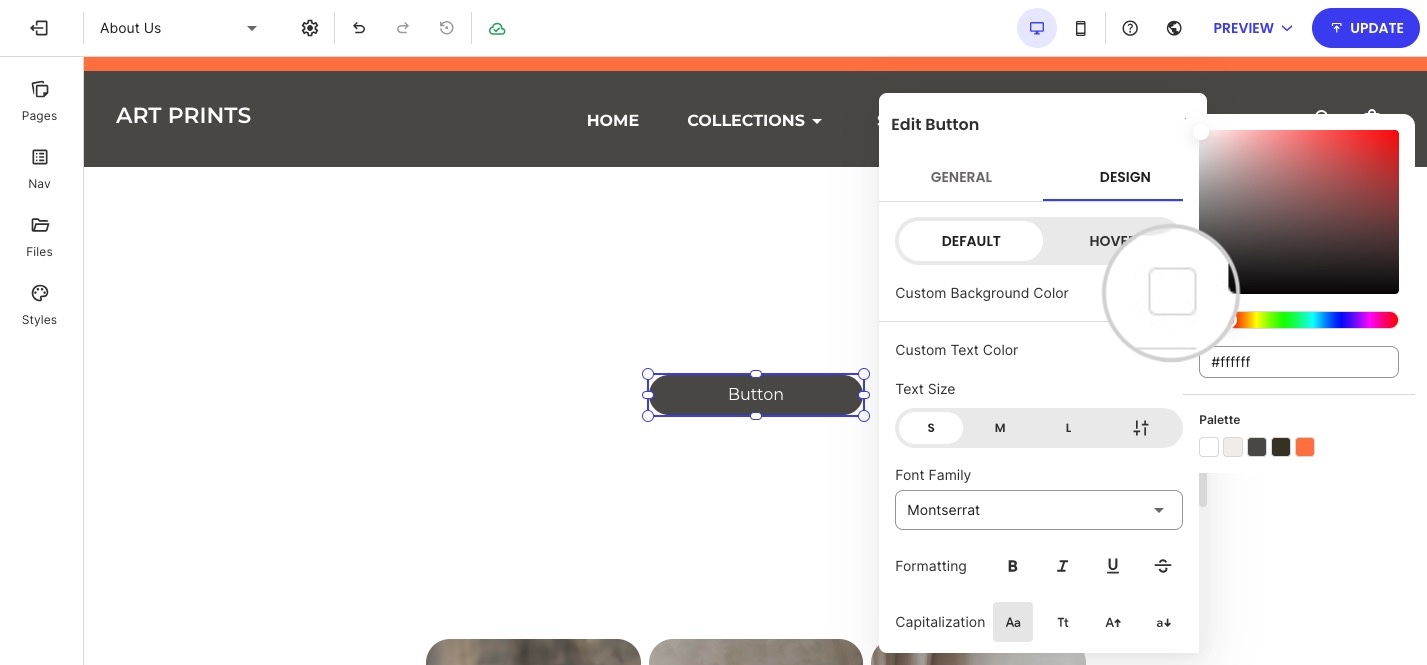This screenshot has height=665, width=1427.
Task: Switch to the HOVER state
Action: 1110,241
